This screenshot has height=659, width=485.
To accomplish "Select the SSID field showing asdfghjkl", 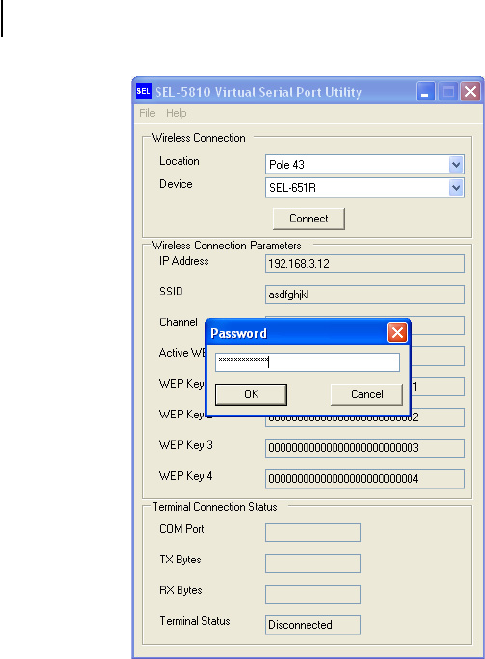I will pyautogui.click(x=365, y=295).
